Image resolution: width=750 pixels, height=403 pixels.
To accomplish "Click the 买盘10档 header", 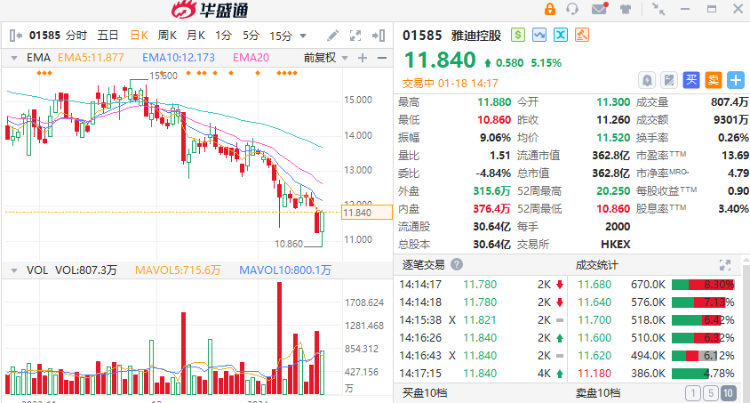I will tap(425, 393).
